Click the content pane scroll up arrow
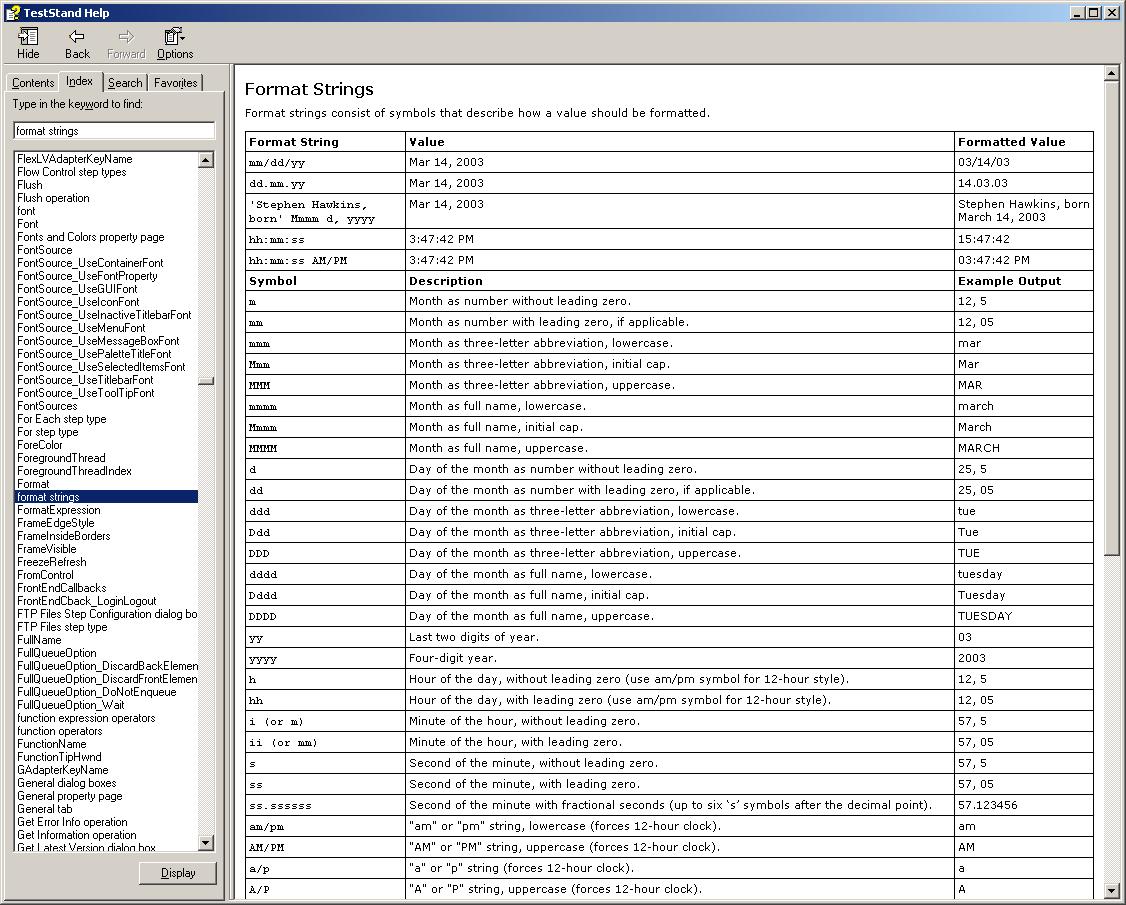Screen dimensions: 1126x905 1111,73
